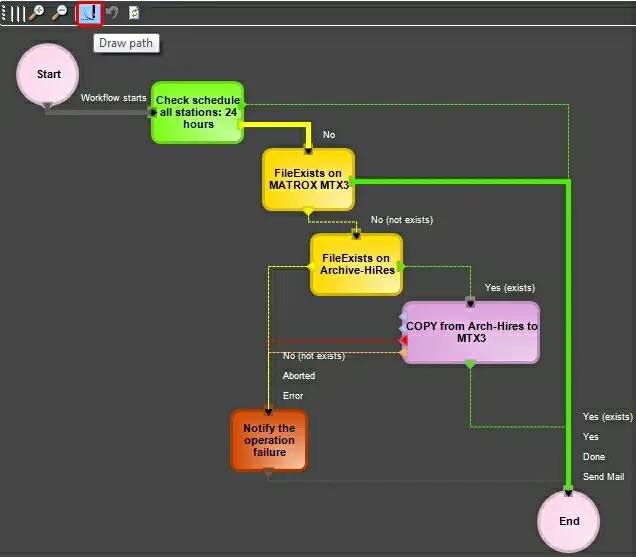This screenshot has width=636, height=557.
Task: Click the refresh workflow icon
Action: pos(133,13)
